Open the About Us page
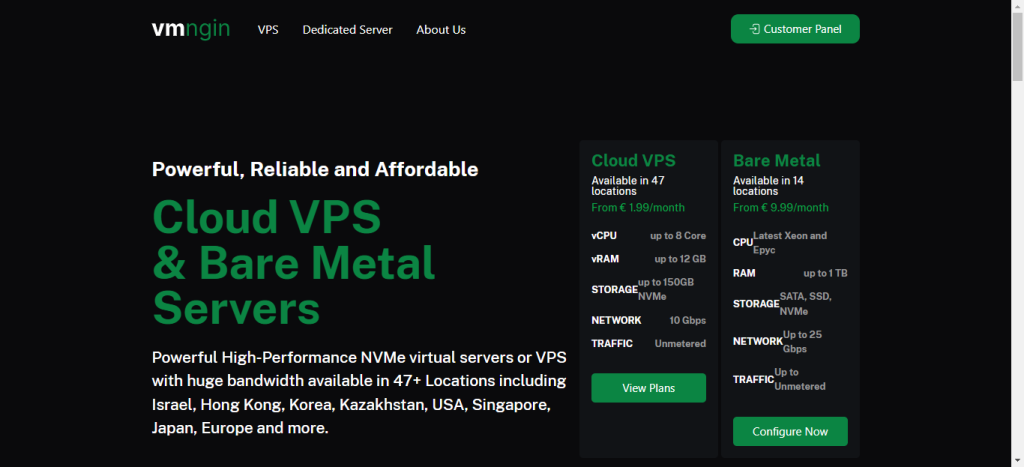1024x467 pixels. (441, 30)
